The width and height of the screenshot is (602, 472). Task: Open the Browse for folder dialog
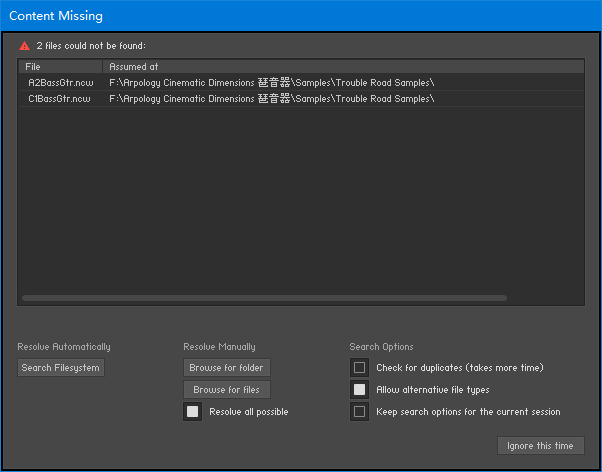click(x=227, y=368)
